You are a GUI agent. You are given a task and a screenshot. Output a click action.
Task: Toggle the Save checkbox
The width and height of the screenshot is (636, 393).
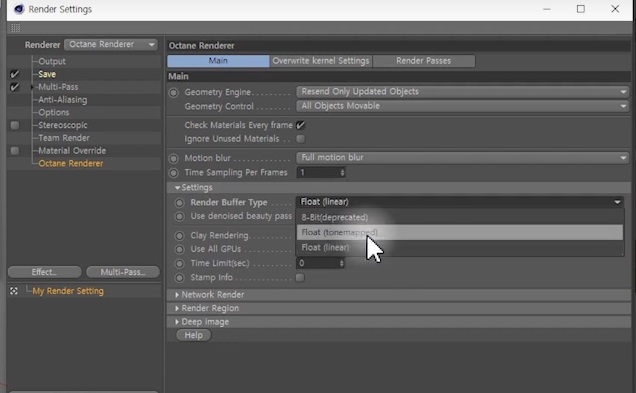tap(15, 74)
